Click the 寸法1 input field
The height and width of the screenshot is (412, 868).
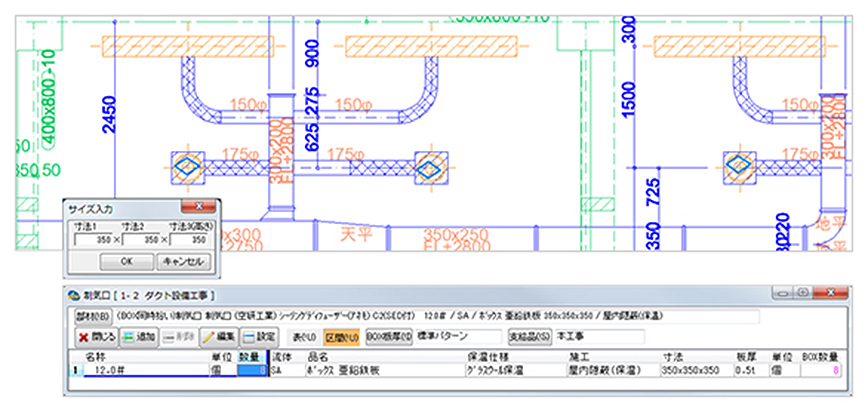92,241
